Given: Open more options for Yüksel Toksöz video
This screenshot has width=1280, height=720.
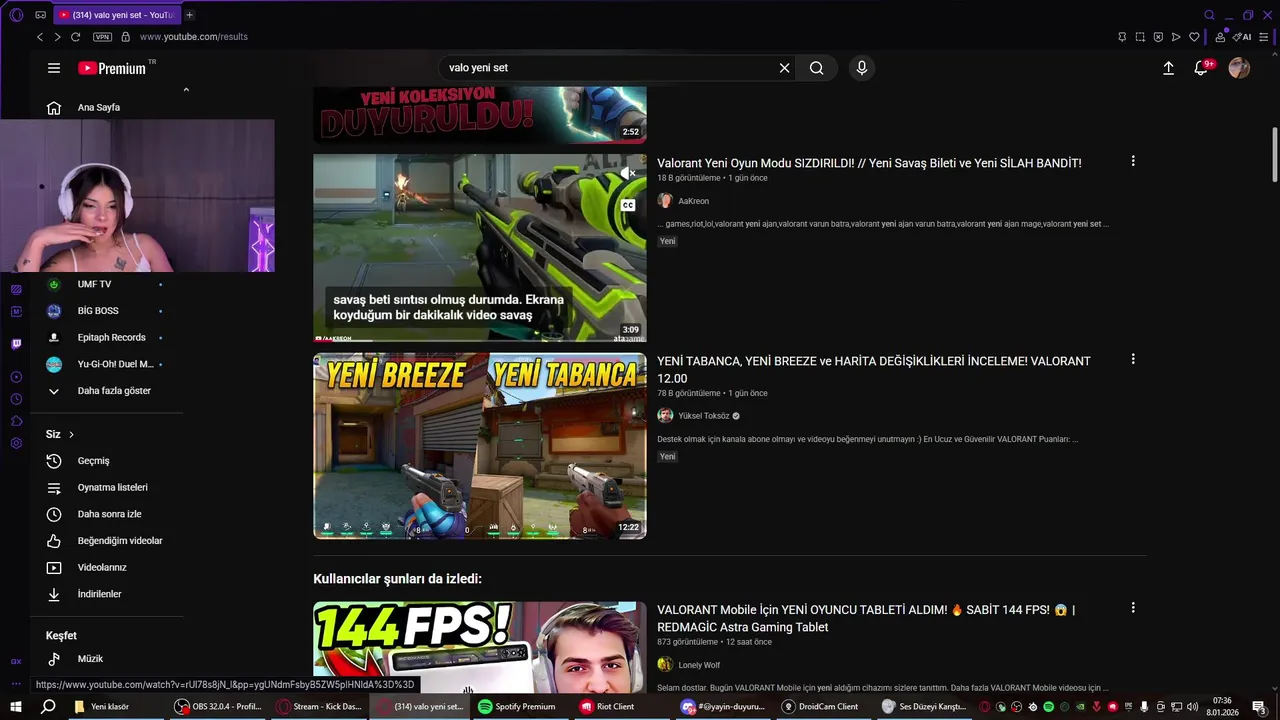Looking at the screenshot, I should [1133, 359].
